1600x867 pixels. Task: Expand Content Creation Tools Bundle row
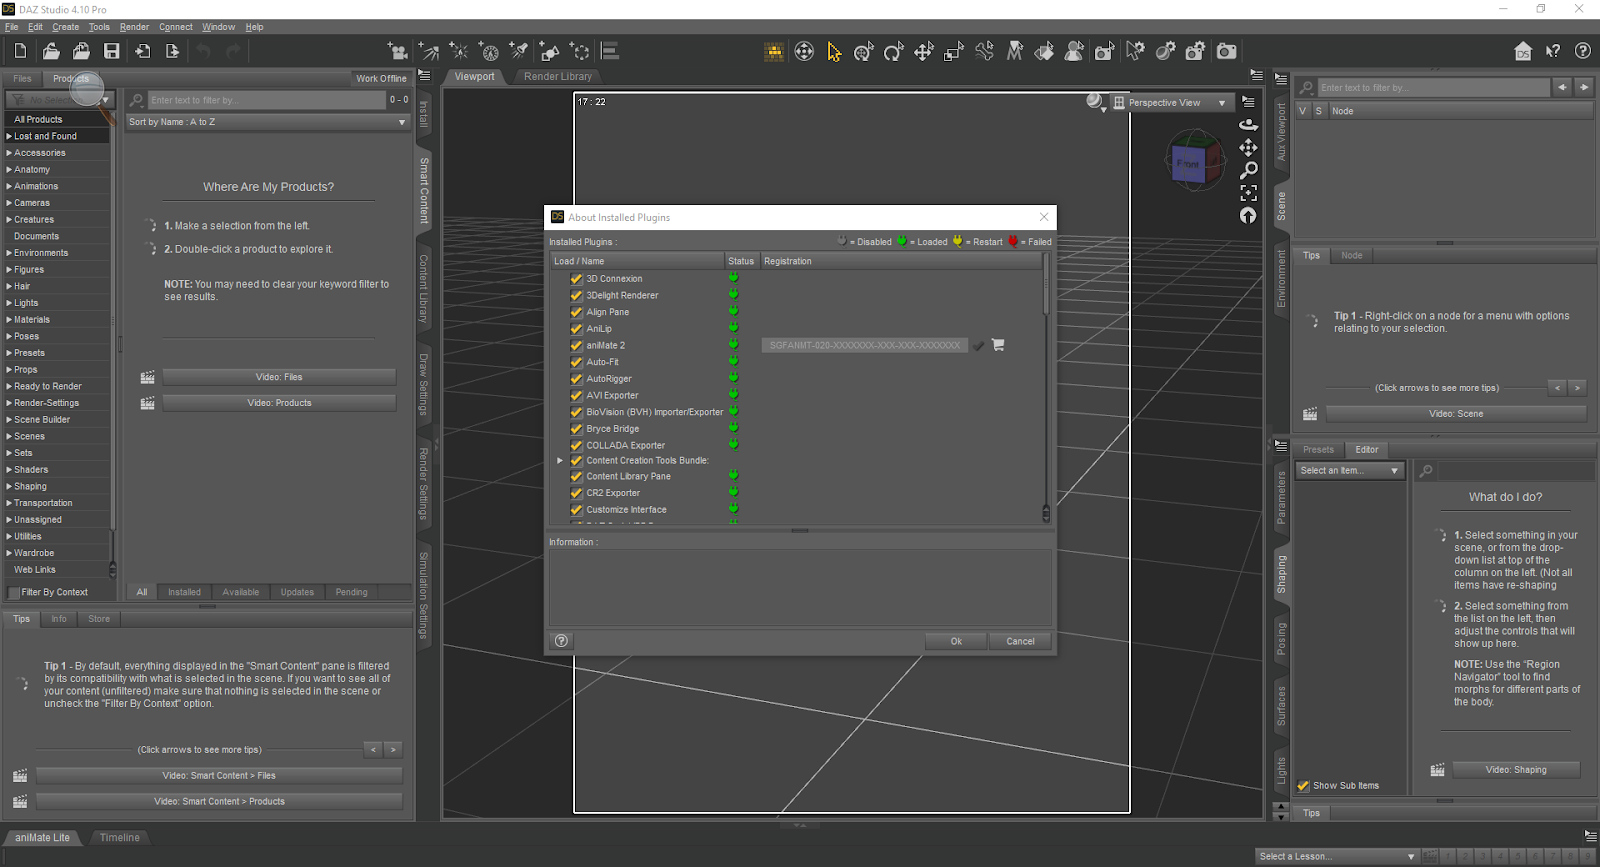[560, 461]
